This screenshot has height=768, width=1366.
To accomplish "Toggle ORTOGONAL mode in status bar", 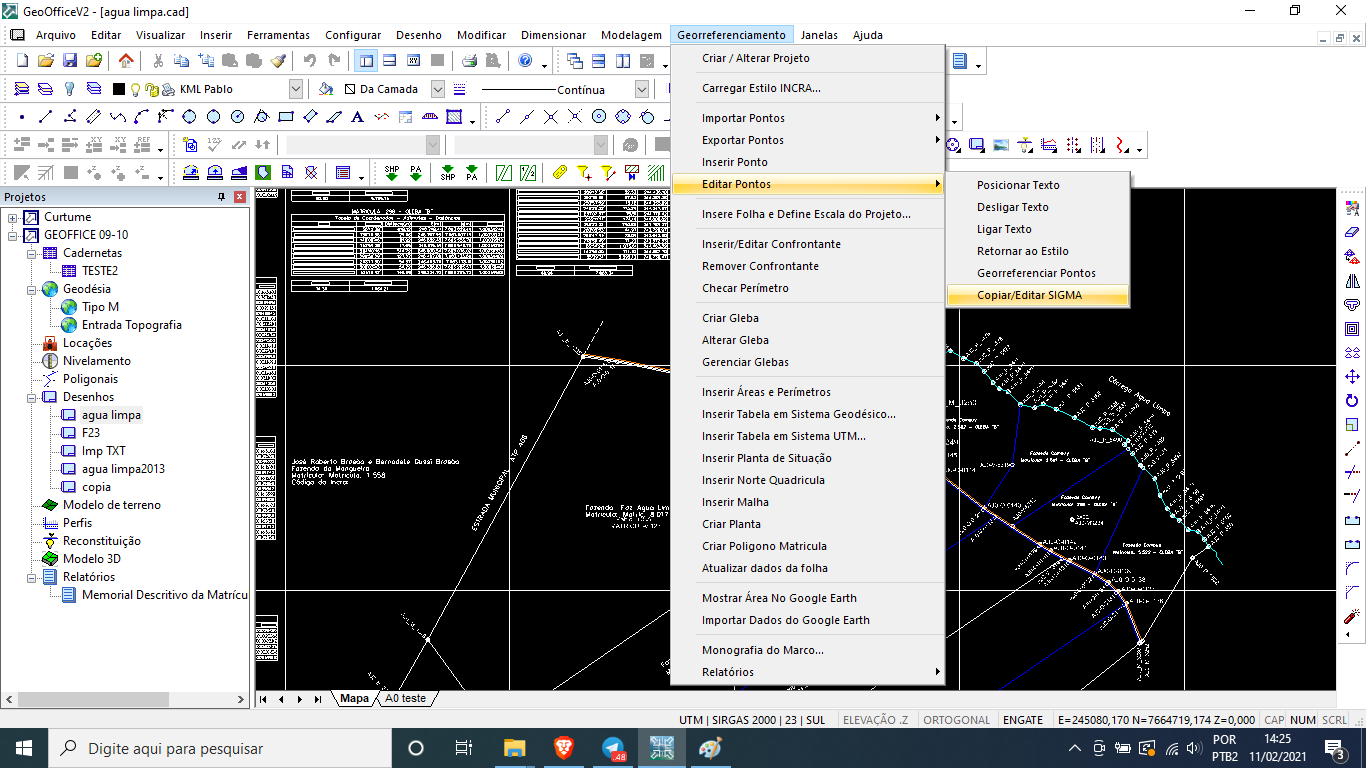I will (956, 720).
